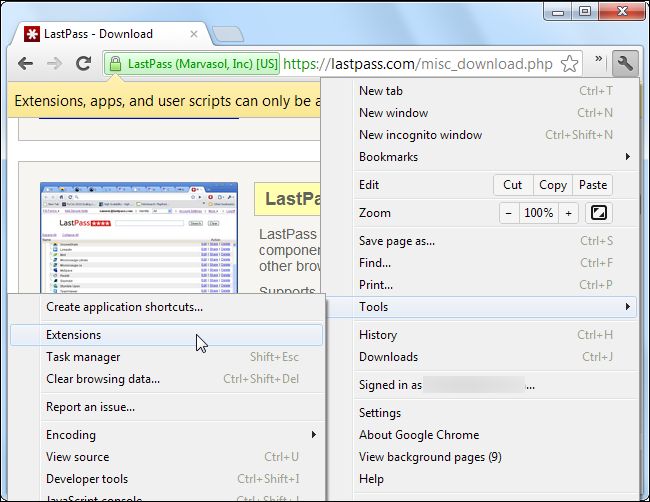Choose New incognito window
Viewport: 650px width, 502px height.
420,135
